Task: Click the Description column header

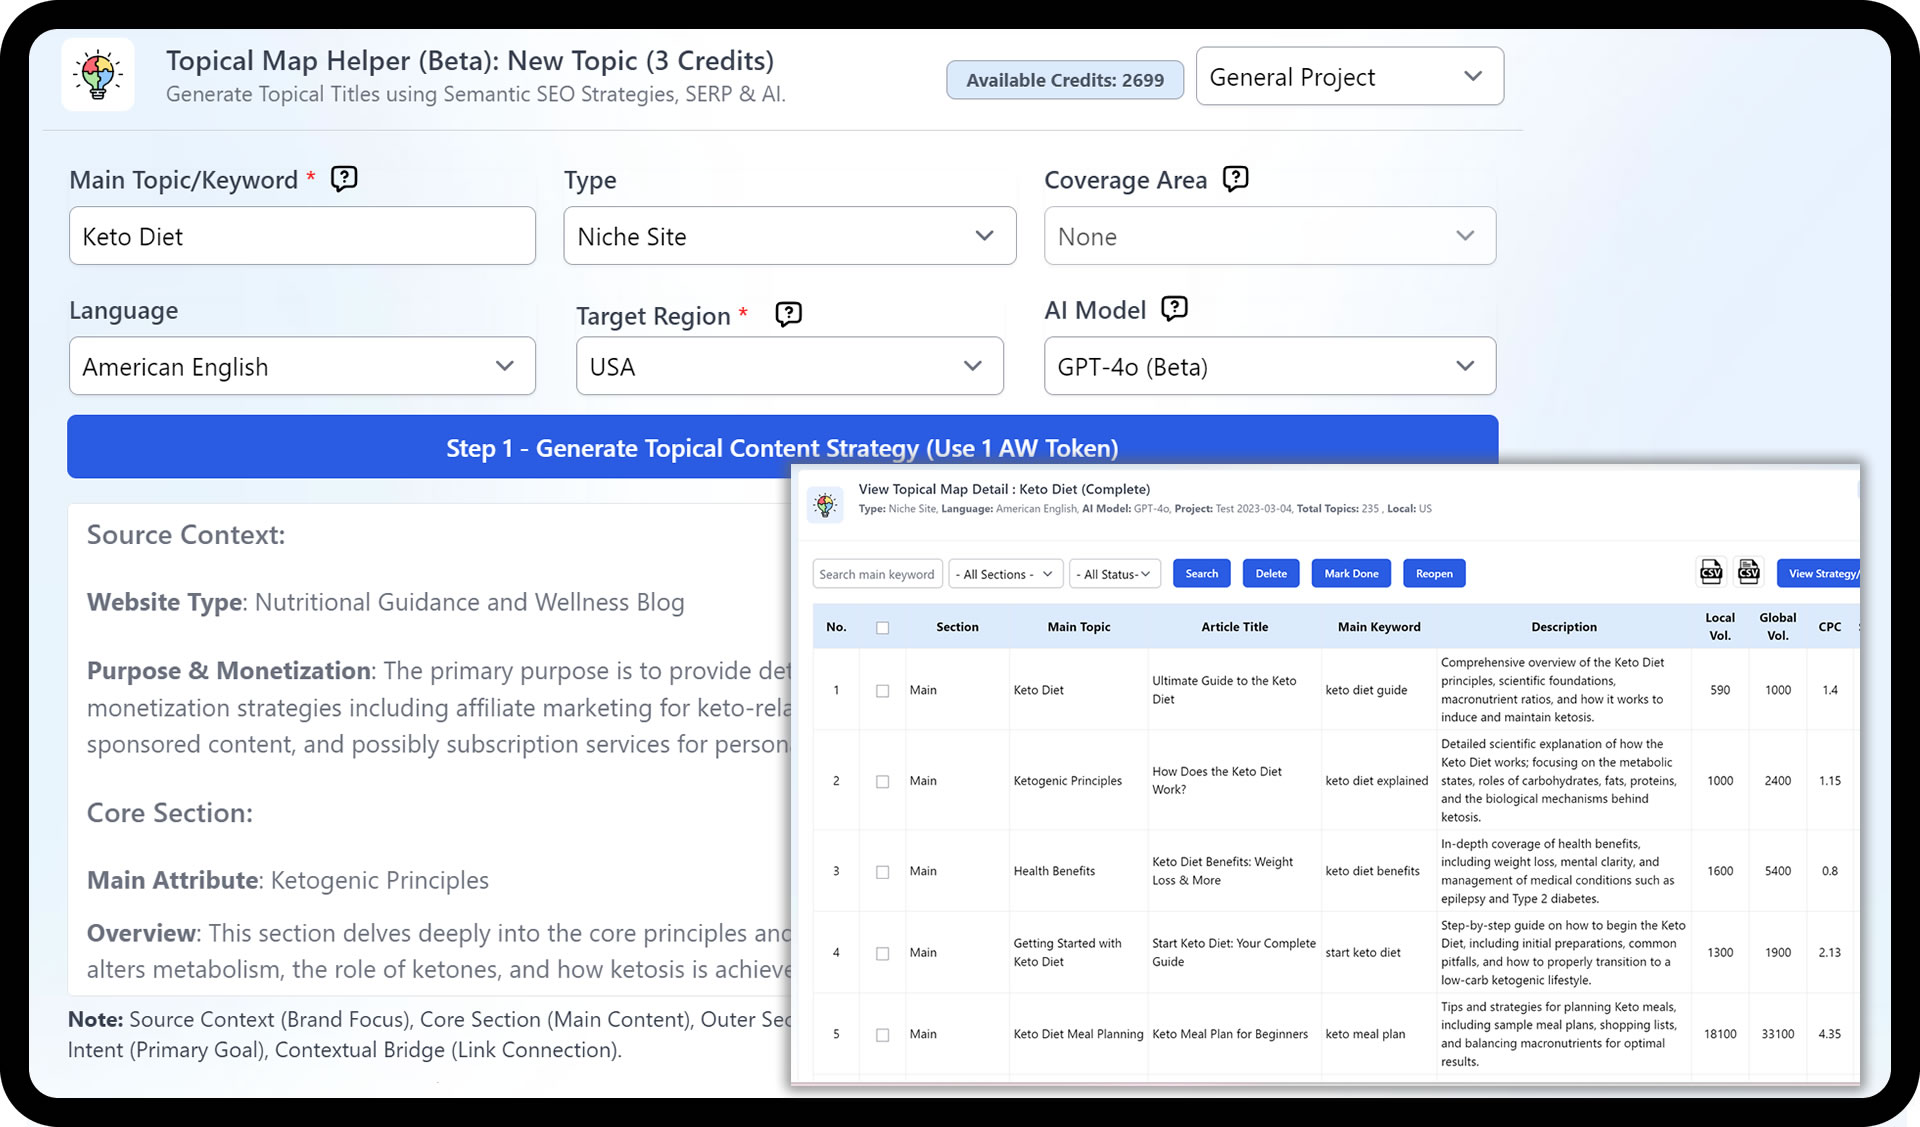Action: [1563, 627]
